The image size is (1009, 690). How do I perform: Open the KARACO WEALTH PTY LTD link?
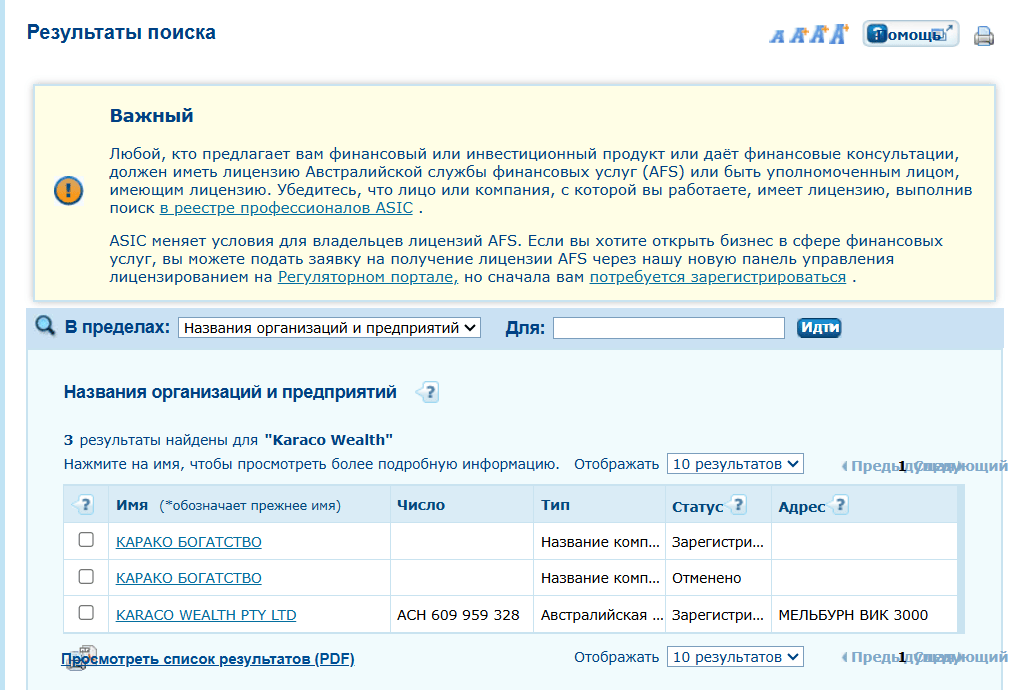pyautogui.click(x=206, y=615)
